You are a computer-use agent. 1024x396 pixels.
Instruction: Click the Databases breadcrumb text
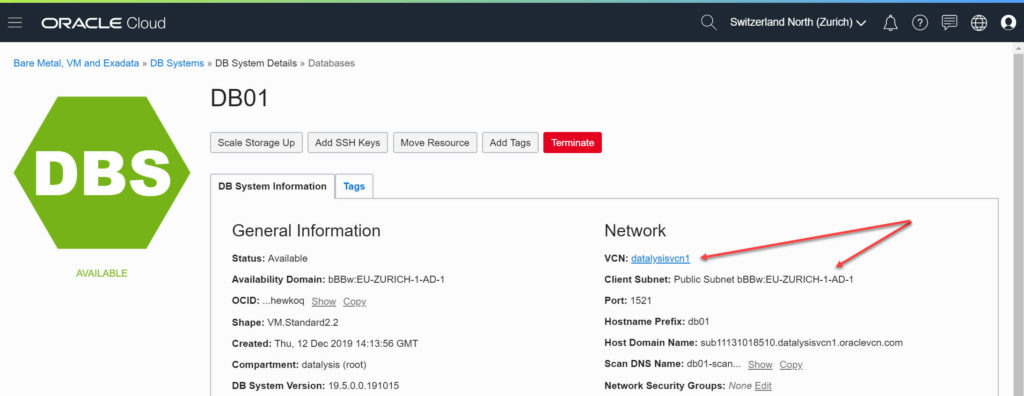click(332, 63)
